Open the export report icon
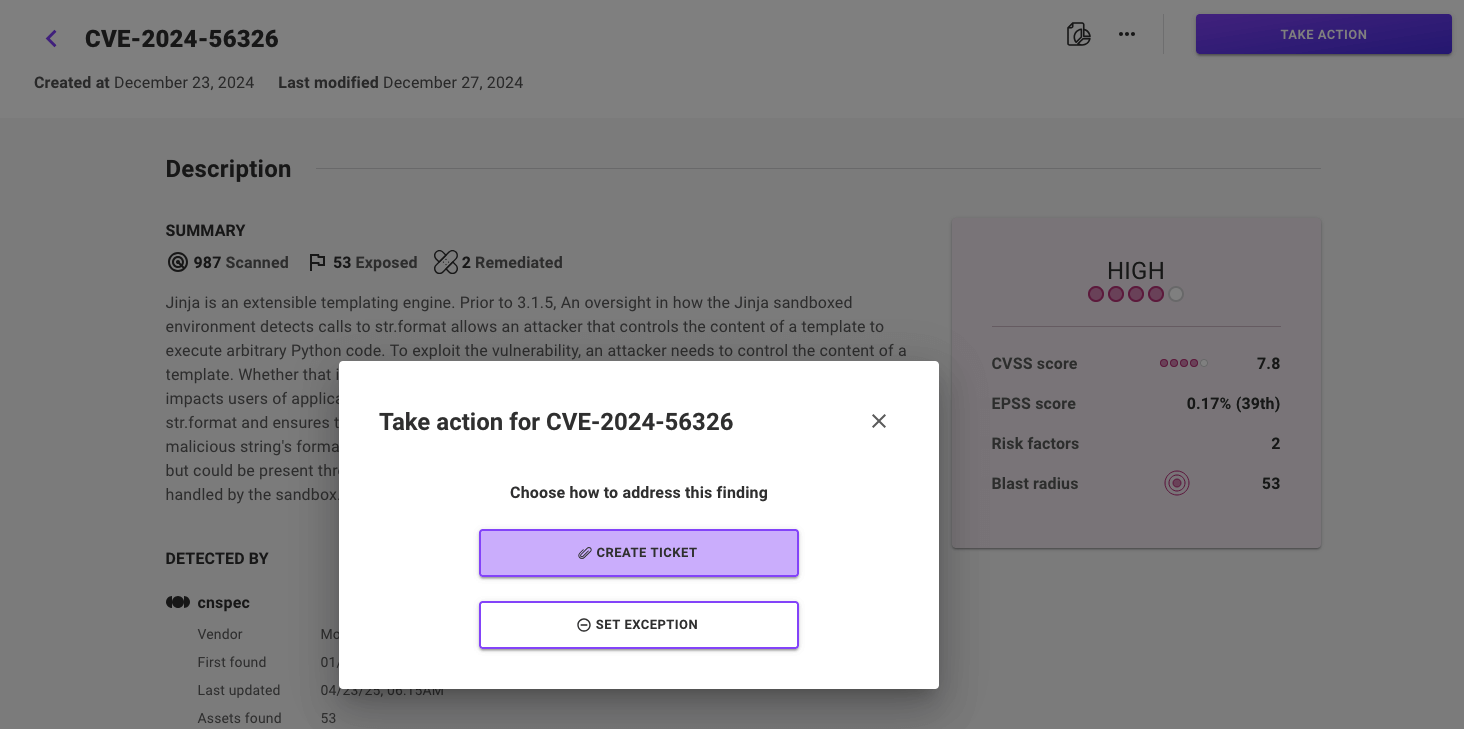This screenshot has height=729, width=1464. click(1079, 33)
